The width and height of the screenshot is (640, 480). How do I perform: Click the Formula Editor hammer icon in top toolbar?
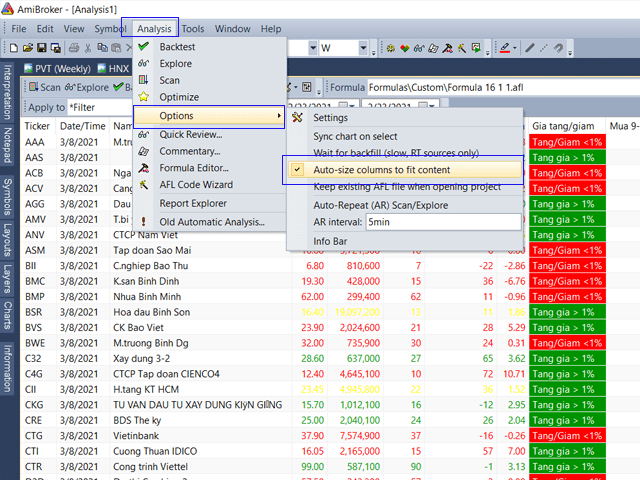tap(447, 49)
